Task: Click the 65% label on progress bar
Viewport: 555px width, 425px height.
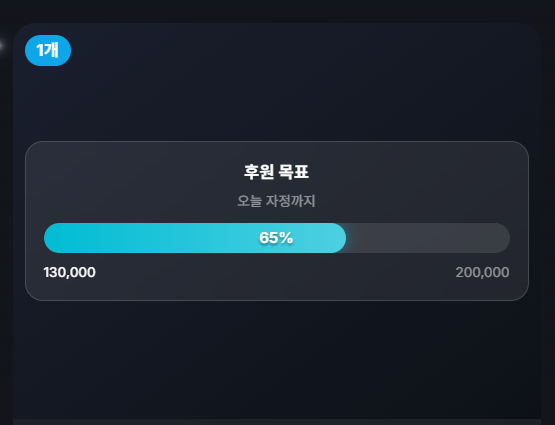Action: pos(276,238)
